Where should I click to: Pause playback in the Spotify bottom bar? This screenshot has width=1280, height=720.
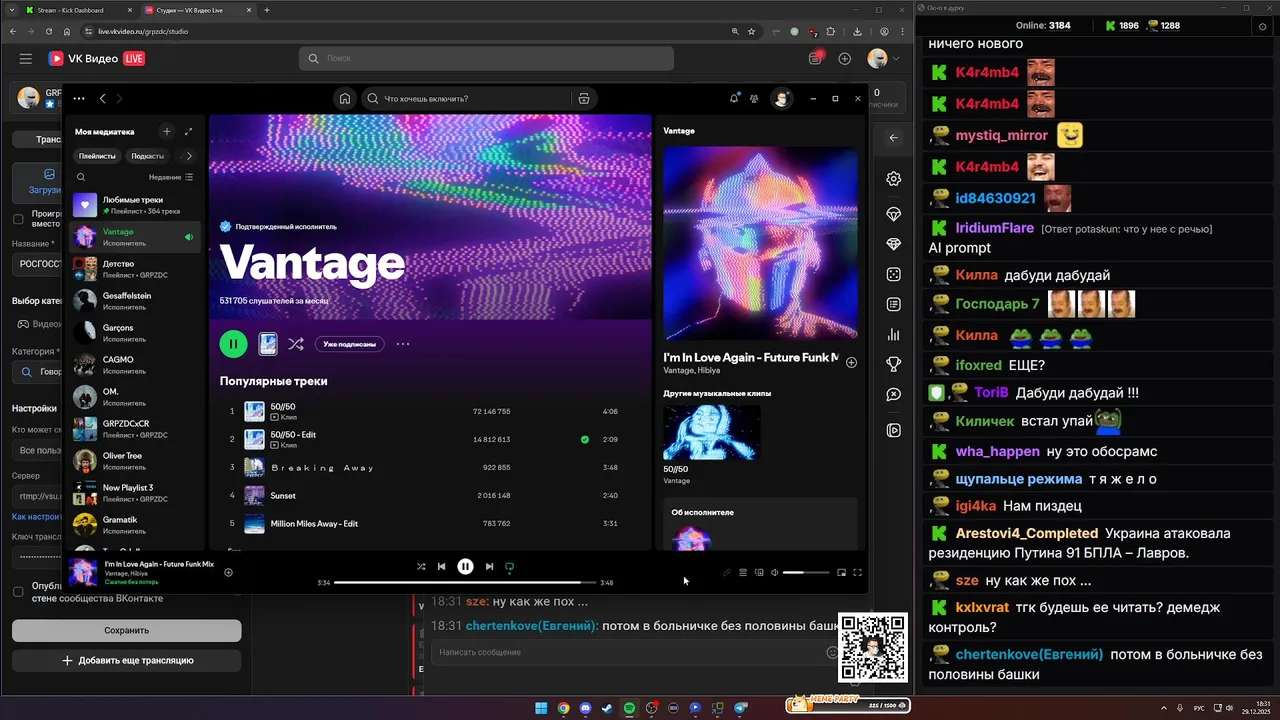465,566
